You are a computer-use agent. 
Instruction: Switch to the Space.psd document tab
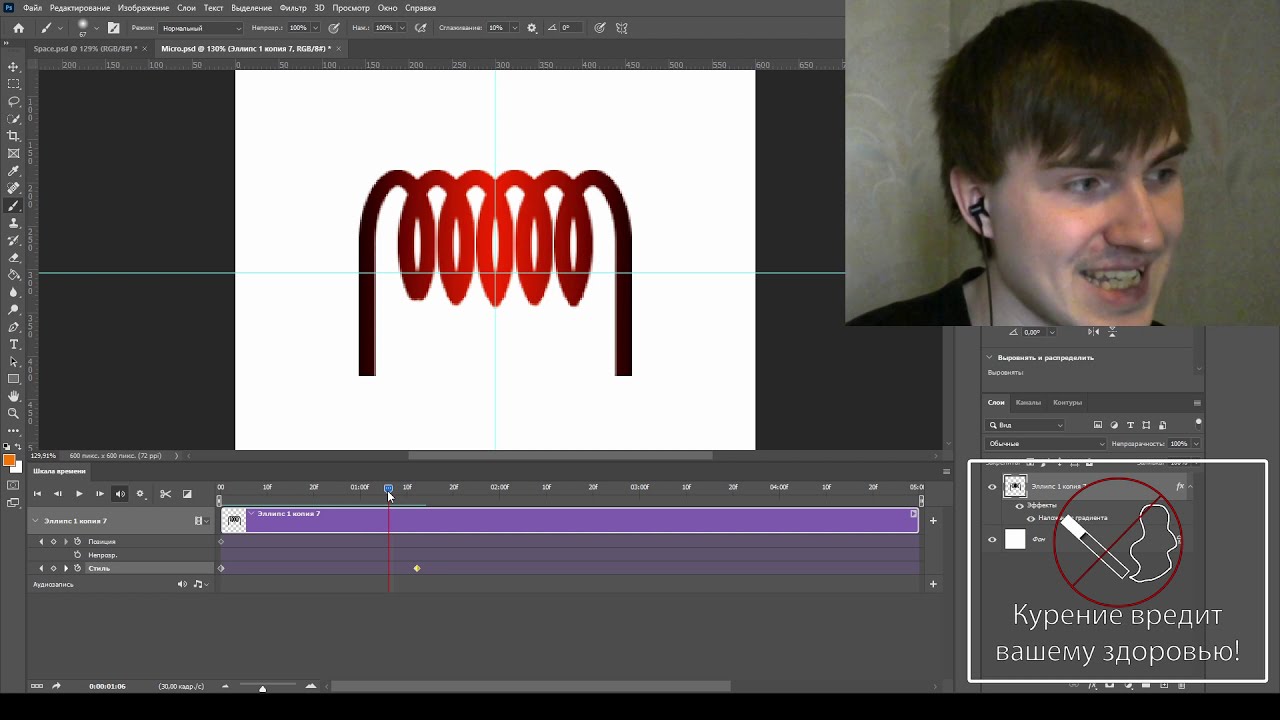(84, 48)
